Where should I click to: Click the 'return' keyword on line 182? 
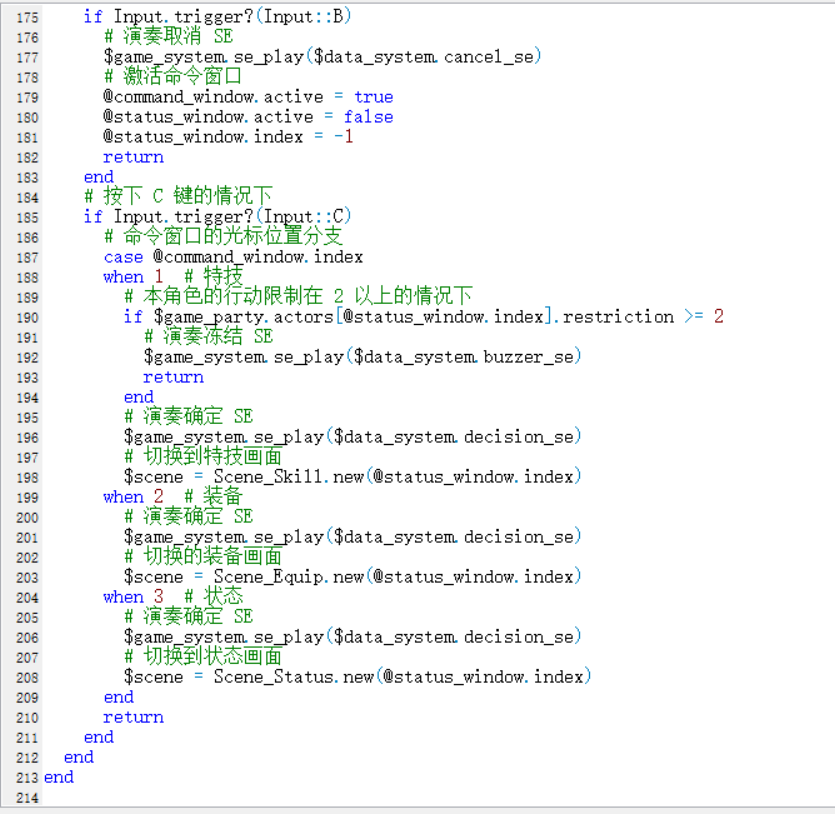coord(133,157)
